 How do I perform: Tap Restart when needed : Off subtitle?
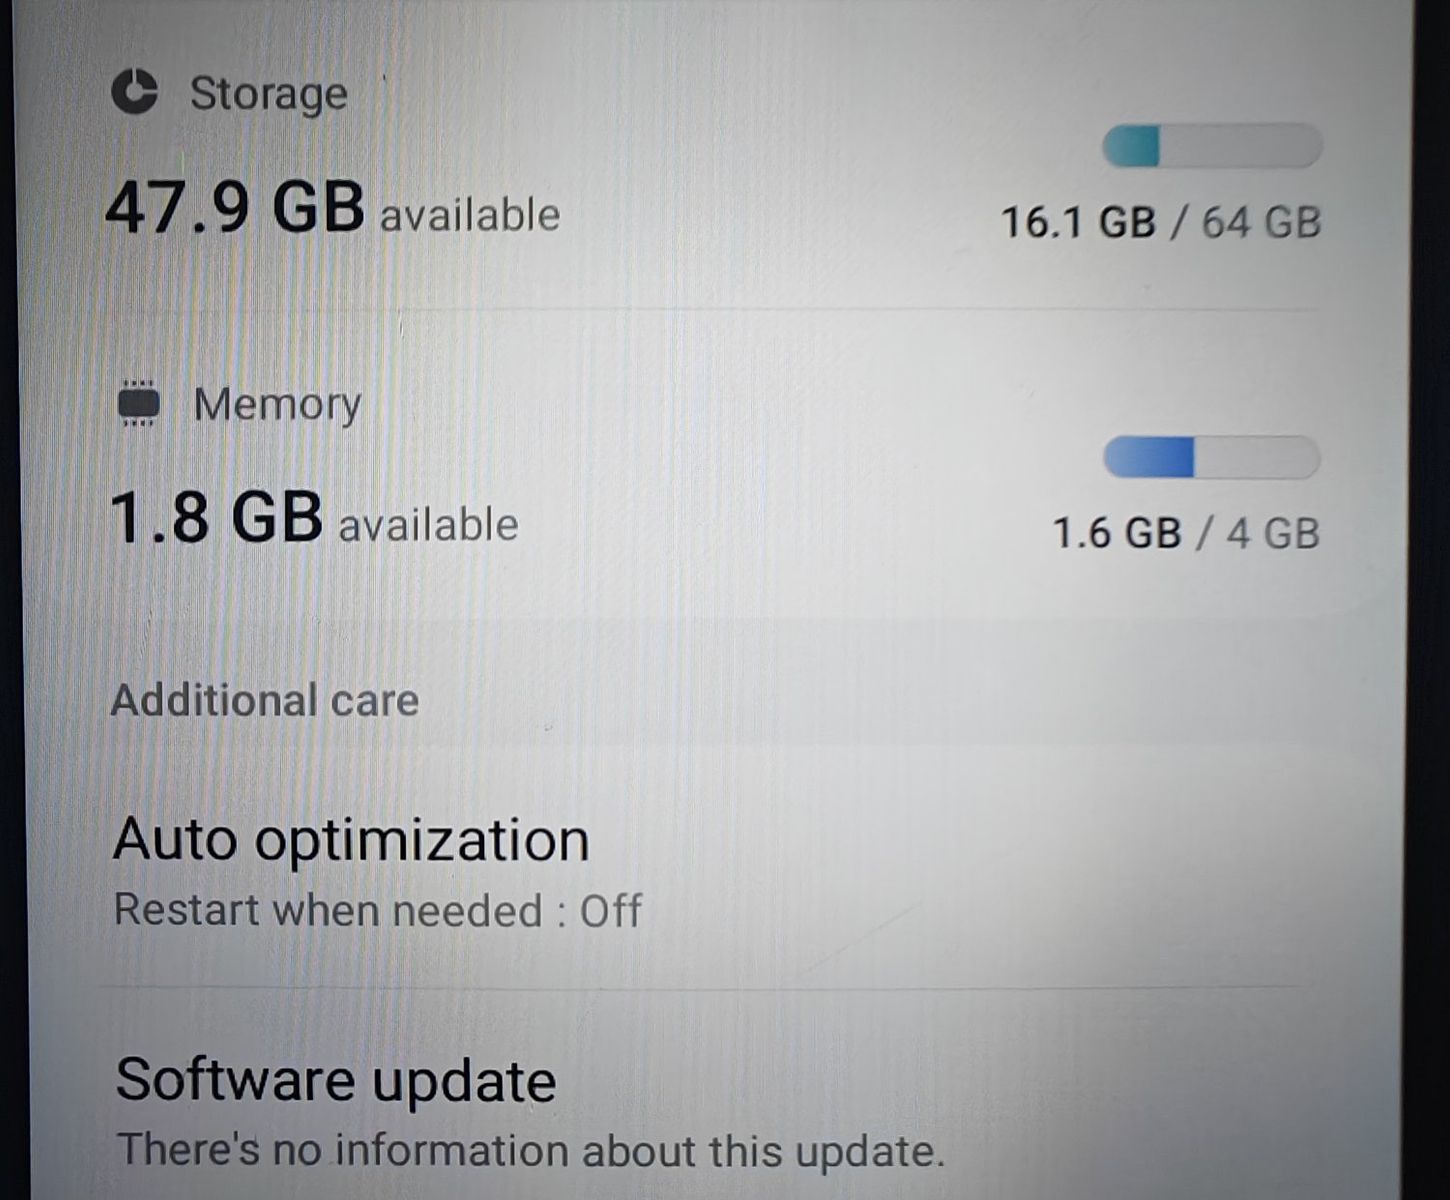tap(378, 911)
